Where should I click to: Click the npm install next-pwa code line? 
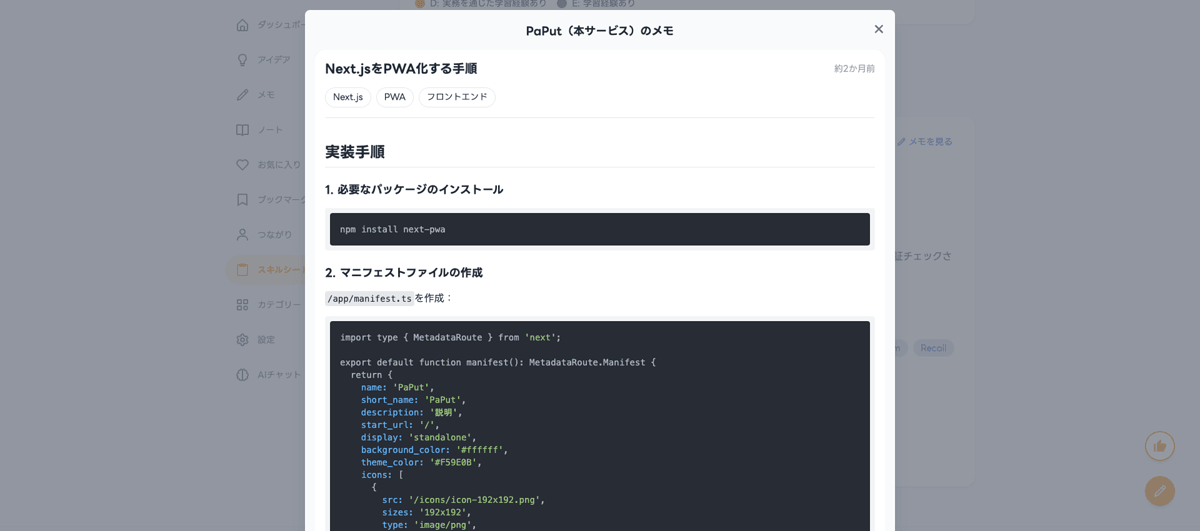coord(393,229)
